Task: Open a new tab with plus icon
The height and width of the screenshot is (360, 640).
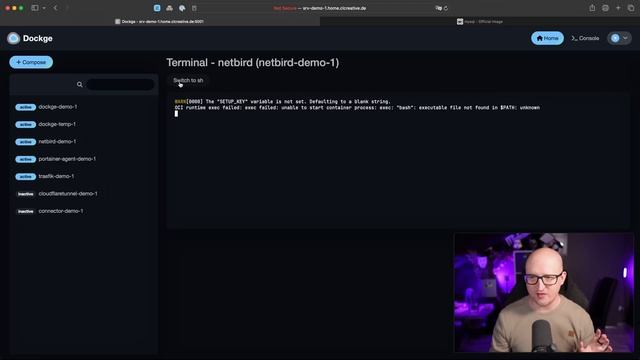Action: click(x=618, y=8)
